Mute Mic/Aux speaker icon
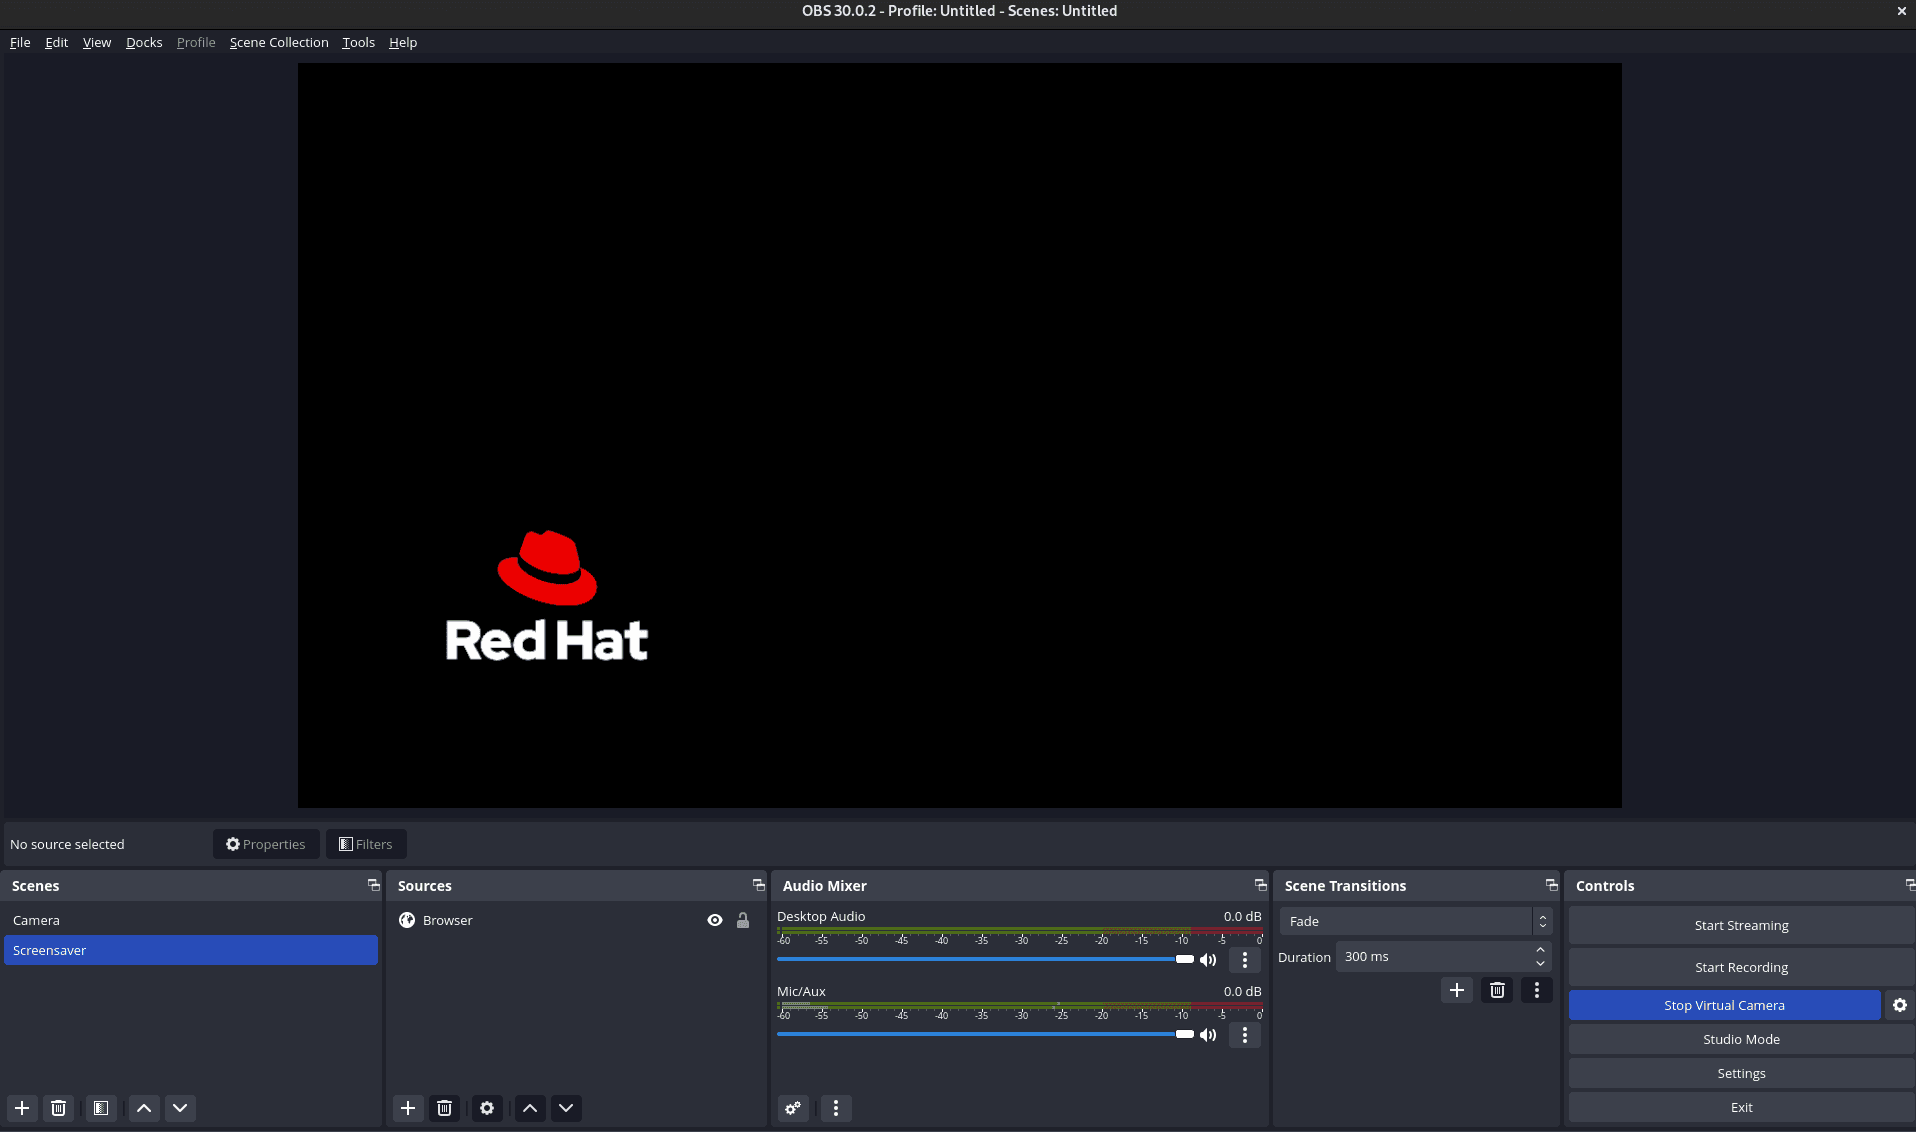The width and height of the screenshot is (1916, 1132). pyautogui.click(x=1208, y=1035)
